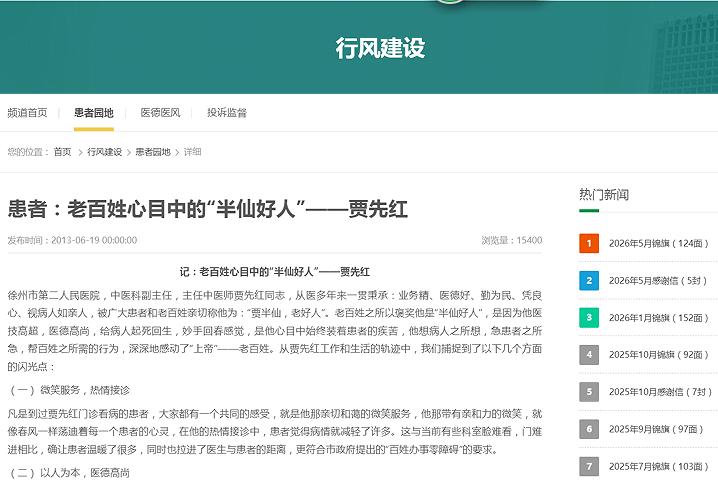Screen dimensions: 718x483
Task: Click the arrow before 详细 in breadcrumb
Action: pos(177,152)
